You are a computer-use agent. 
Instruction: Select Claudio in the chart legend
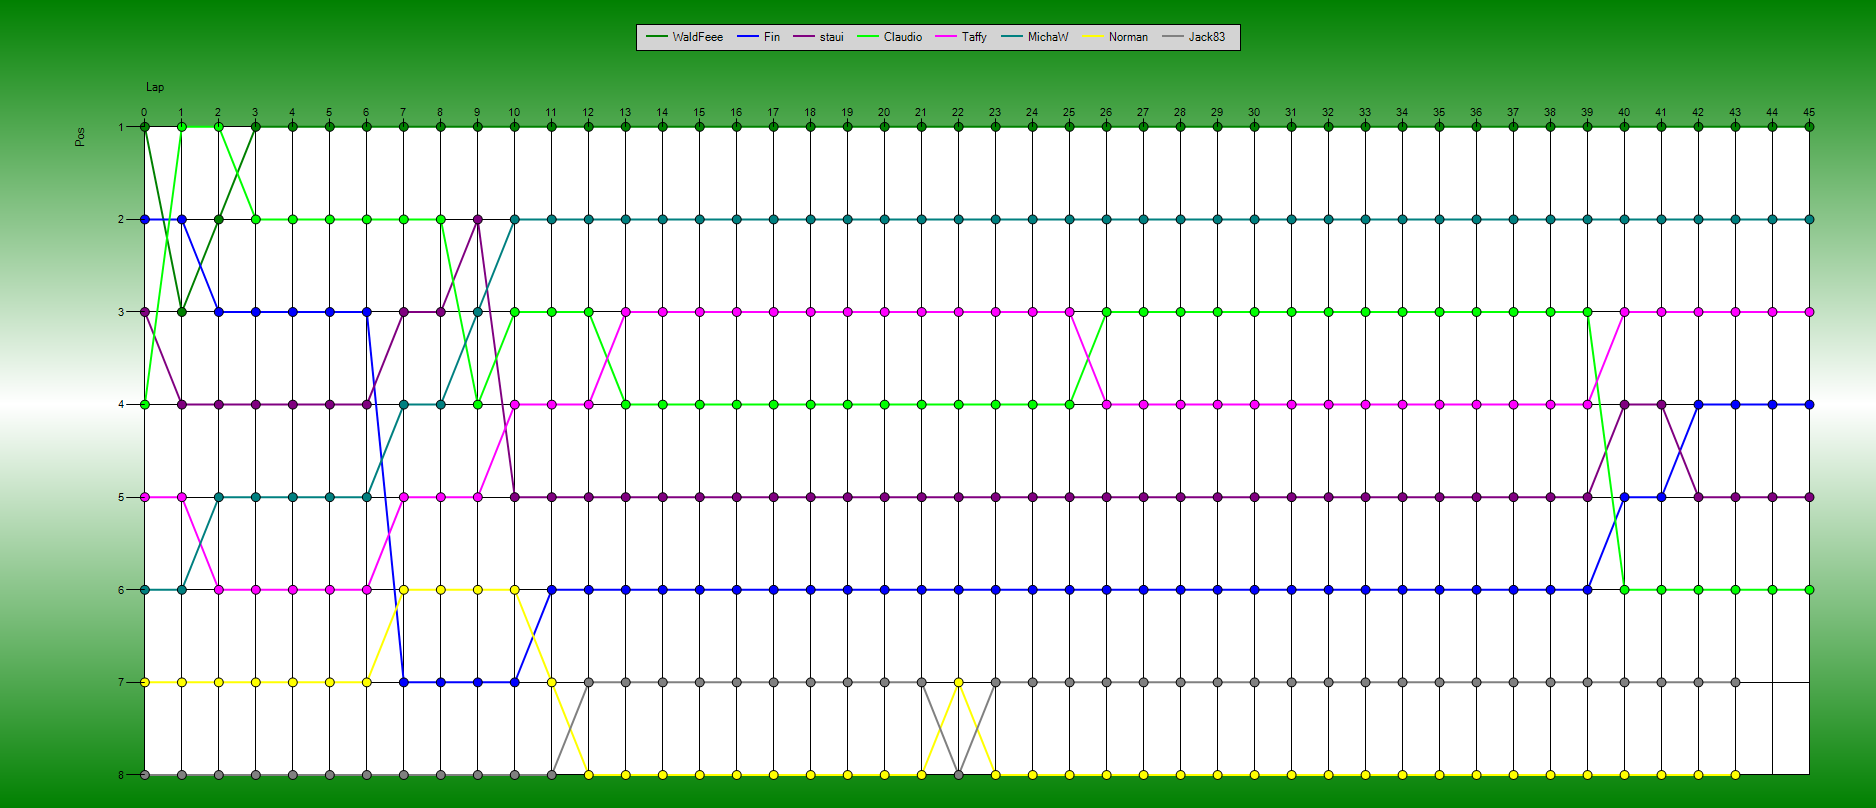pos(902,37)
